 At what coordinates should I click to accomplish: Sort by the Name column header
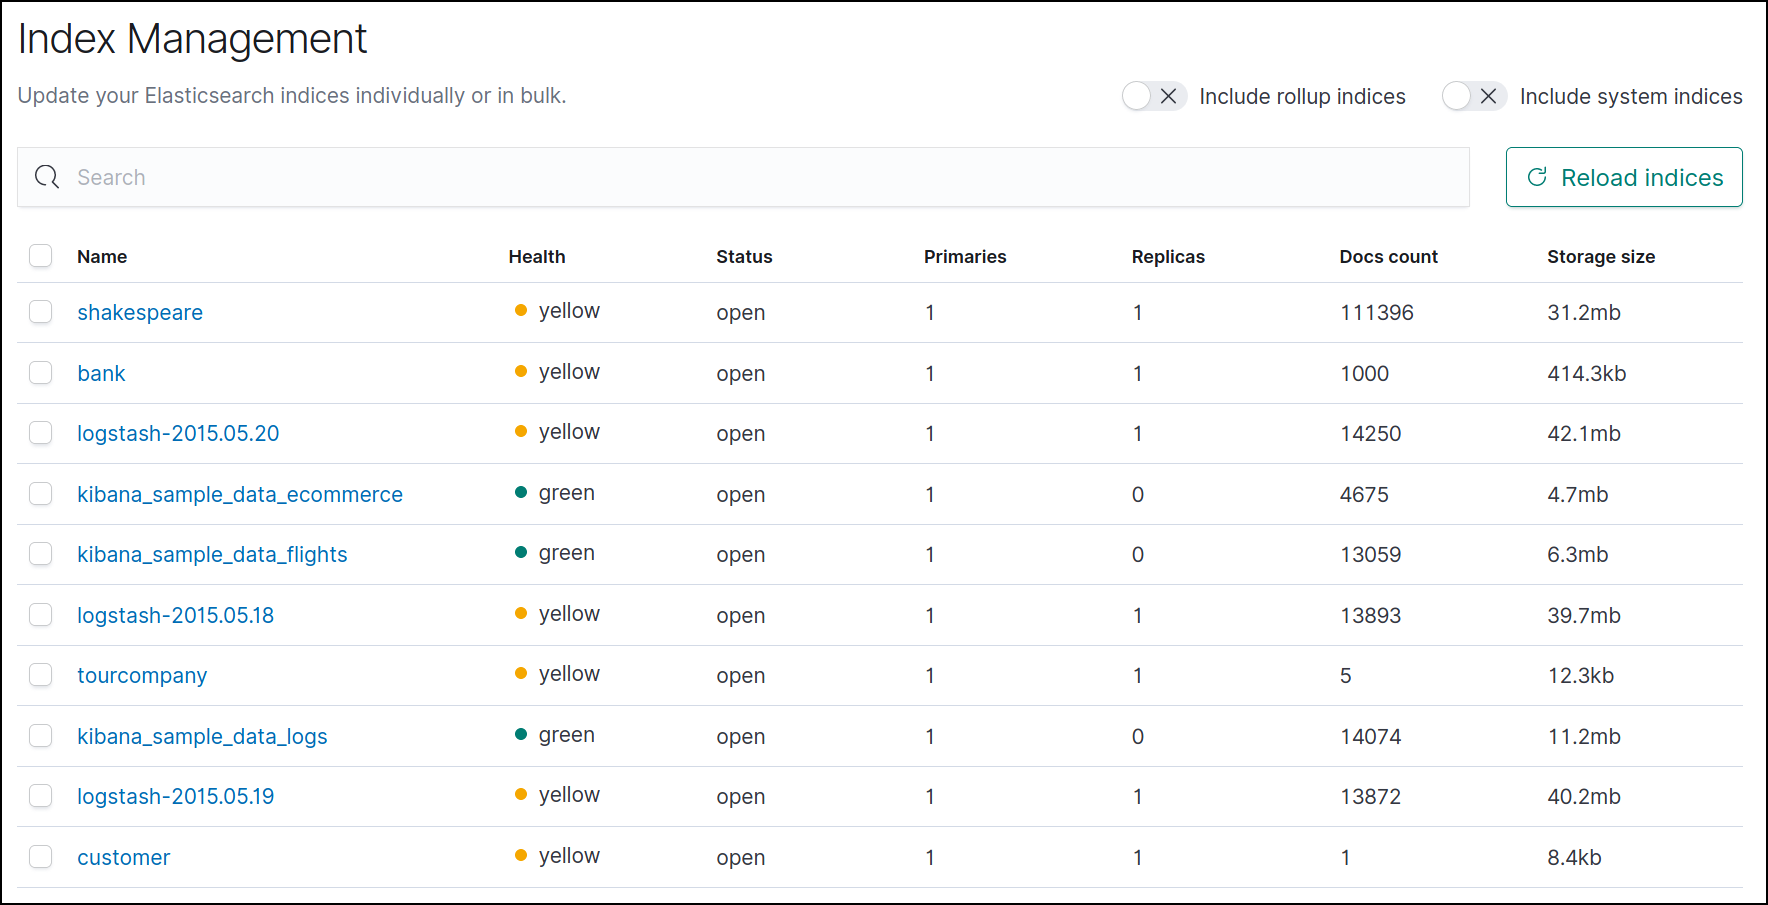(x=102, y=257)
